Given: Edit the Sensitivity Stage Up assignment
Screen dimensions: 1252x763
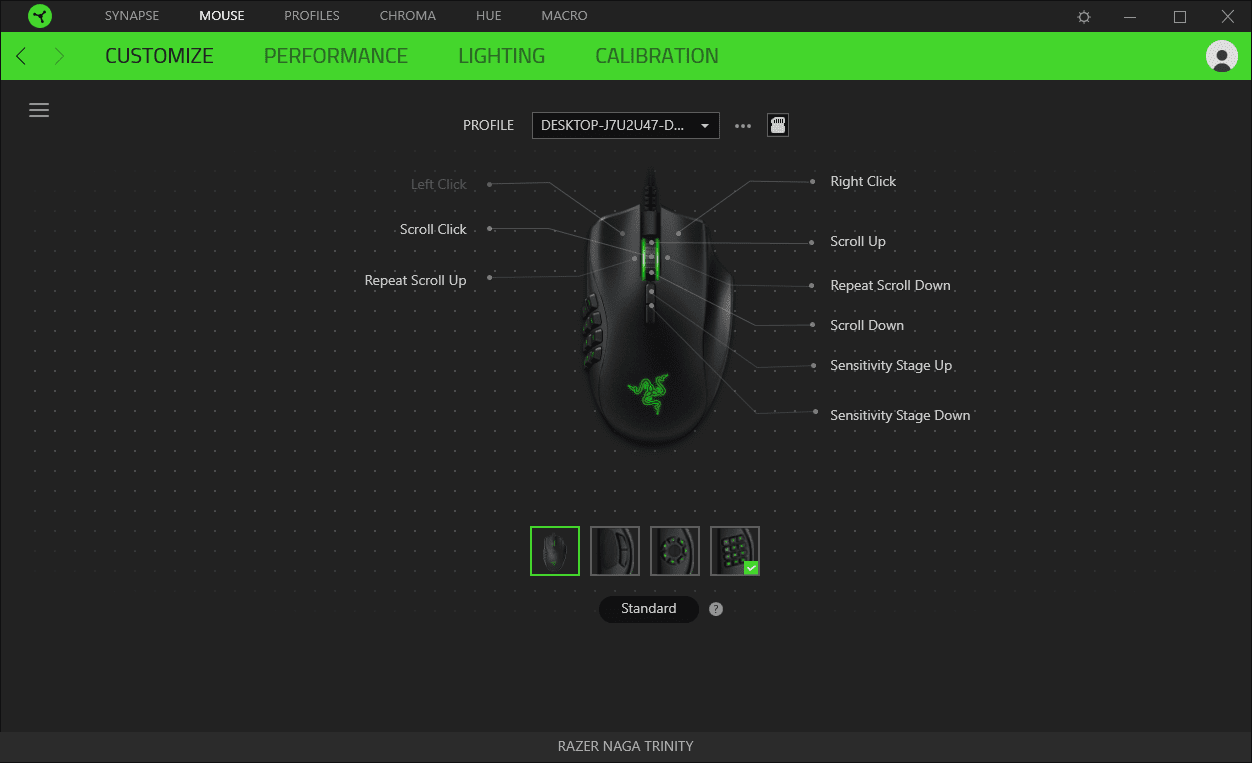Looking at the screenshot, I should pyautogui.click(x=891, y=365).
